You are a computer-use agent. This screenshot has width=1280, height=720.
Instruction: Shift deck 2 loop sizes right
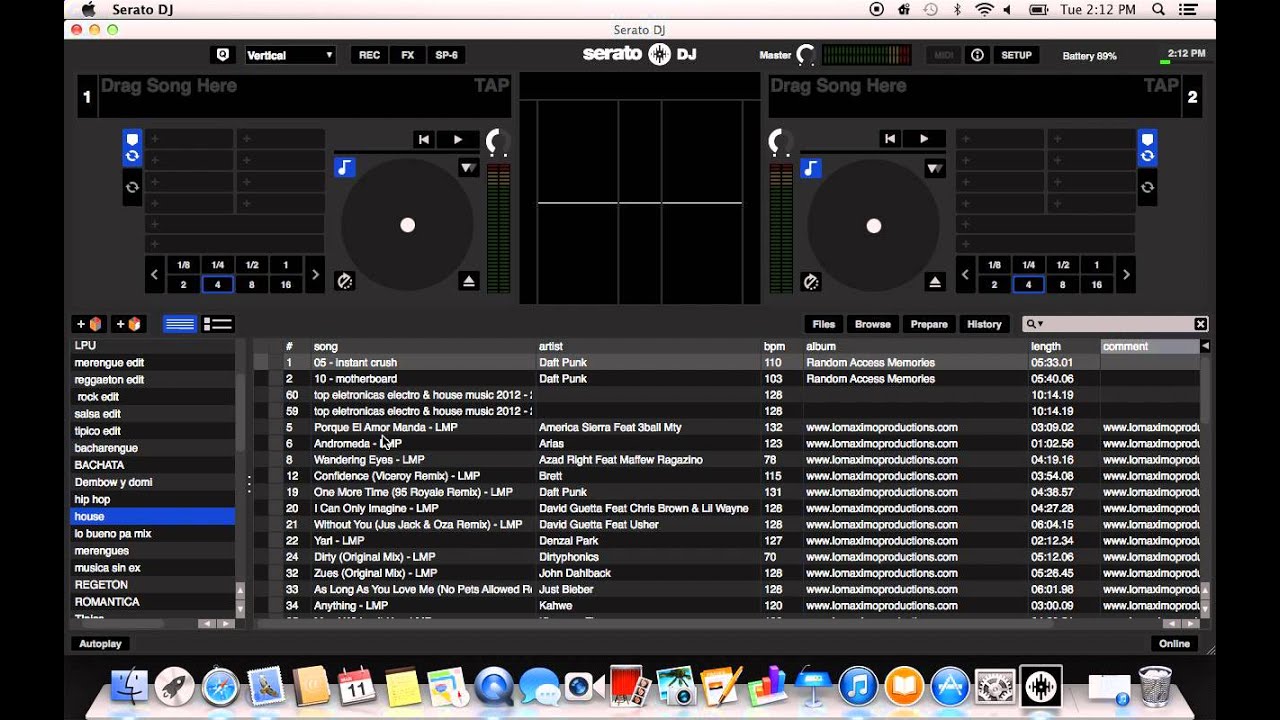pos(1126,275)
